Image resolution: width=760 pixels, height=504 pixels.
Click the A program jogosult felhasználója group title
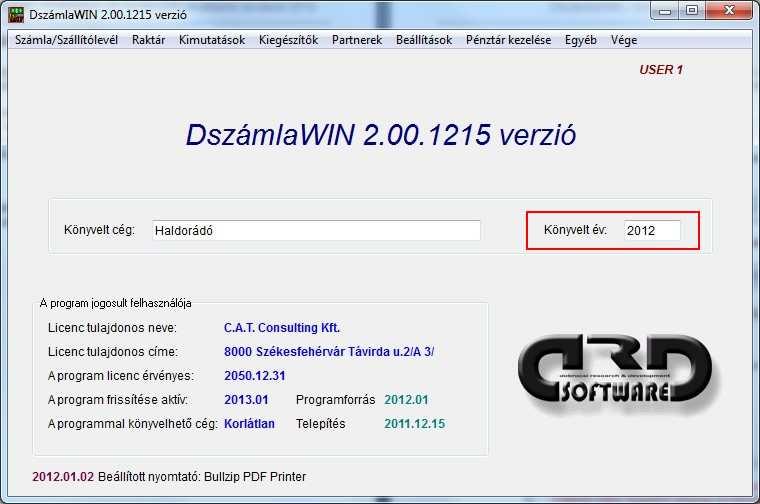tap(115, 303)
